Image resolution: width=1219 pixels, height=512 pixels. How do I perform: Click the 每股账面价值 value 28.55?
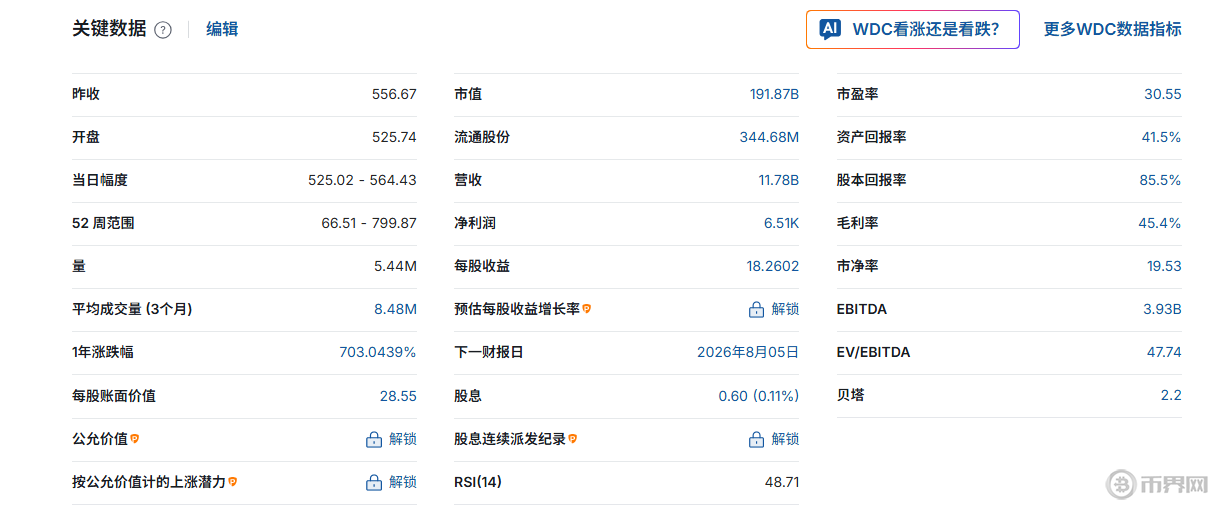[398, 395]
